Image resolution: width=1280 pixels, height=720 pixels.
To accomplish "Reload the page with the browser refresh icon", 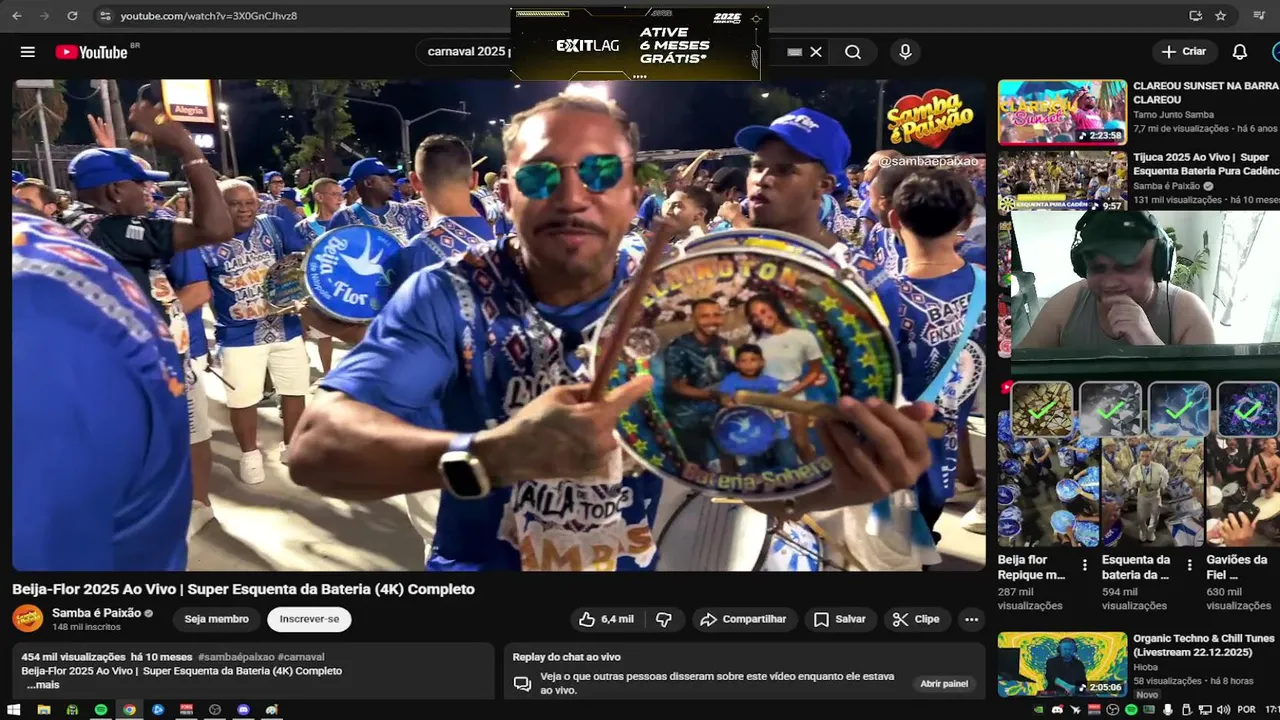I will [72, 16].
